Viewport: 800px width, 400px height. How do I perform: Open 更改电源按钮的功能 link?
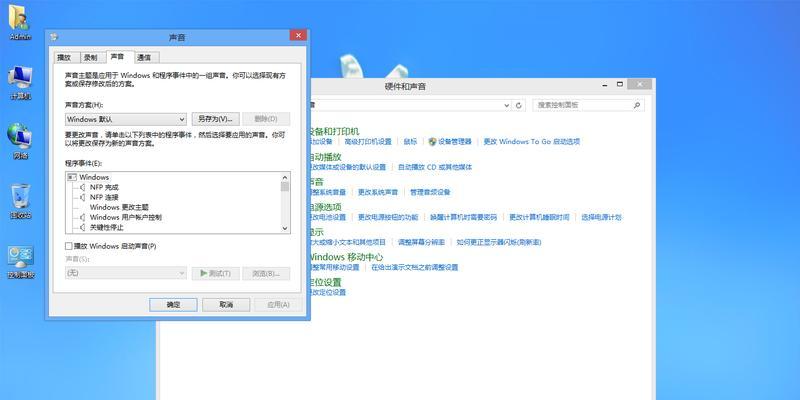(x=388, y=217)
